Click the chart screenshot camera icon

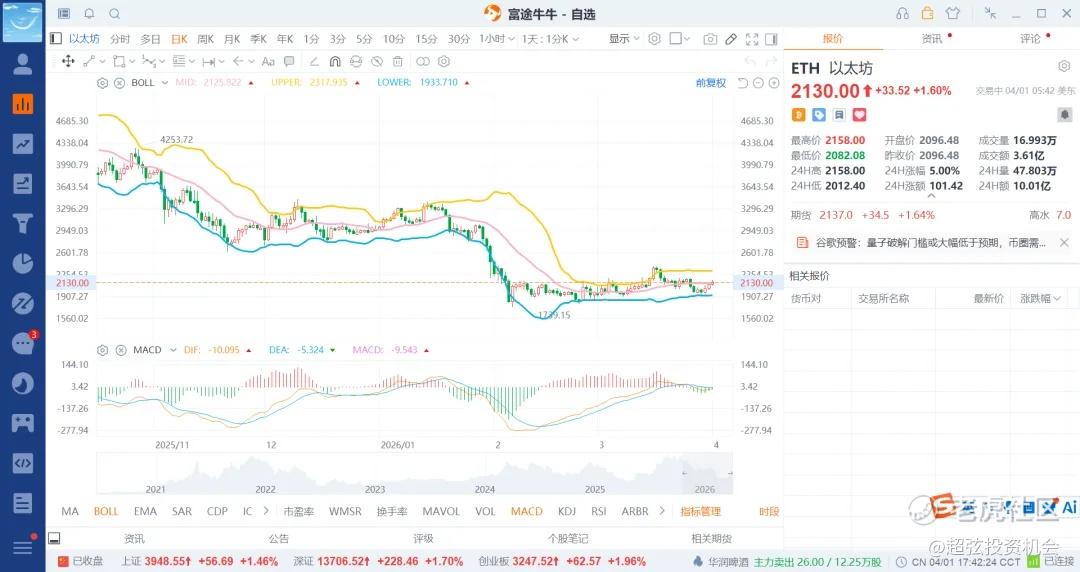click(x=710, y=39)
